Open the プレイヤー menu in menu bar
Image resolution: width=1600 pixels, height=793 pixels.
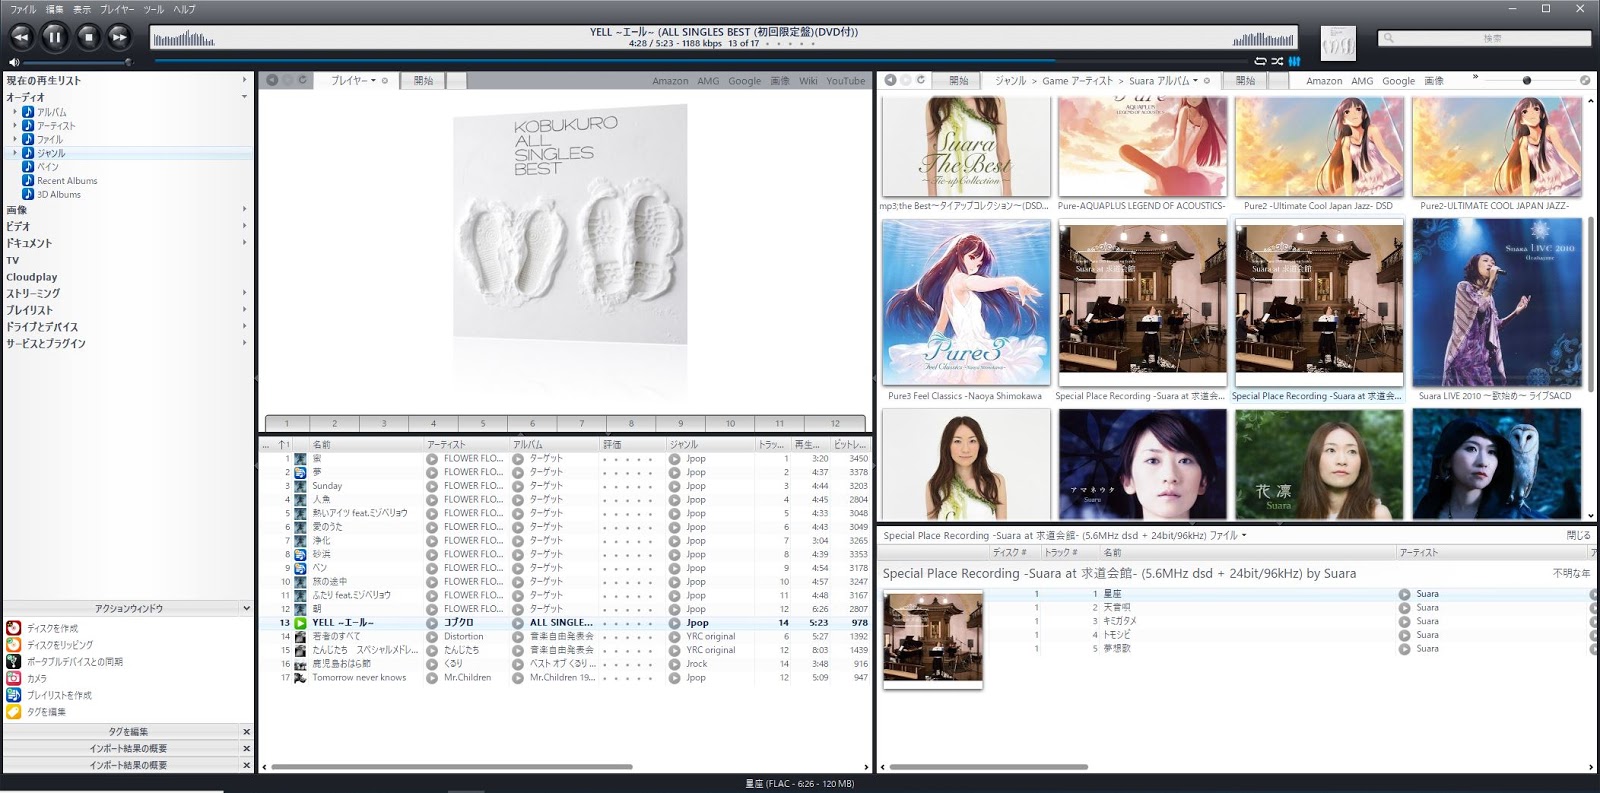pos(117,9)
